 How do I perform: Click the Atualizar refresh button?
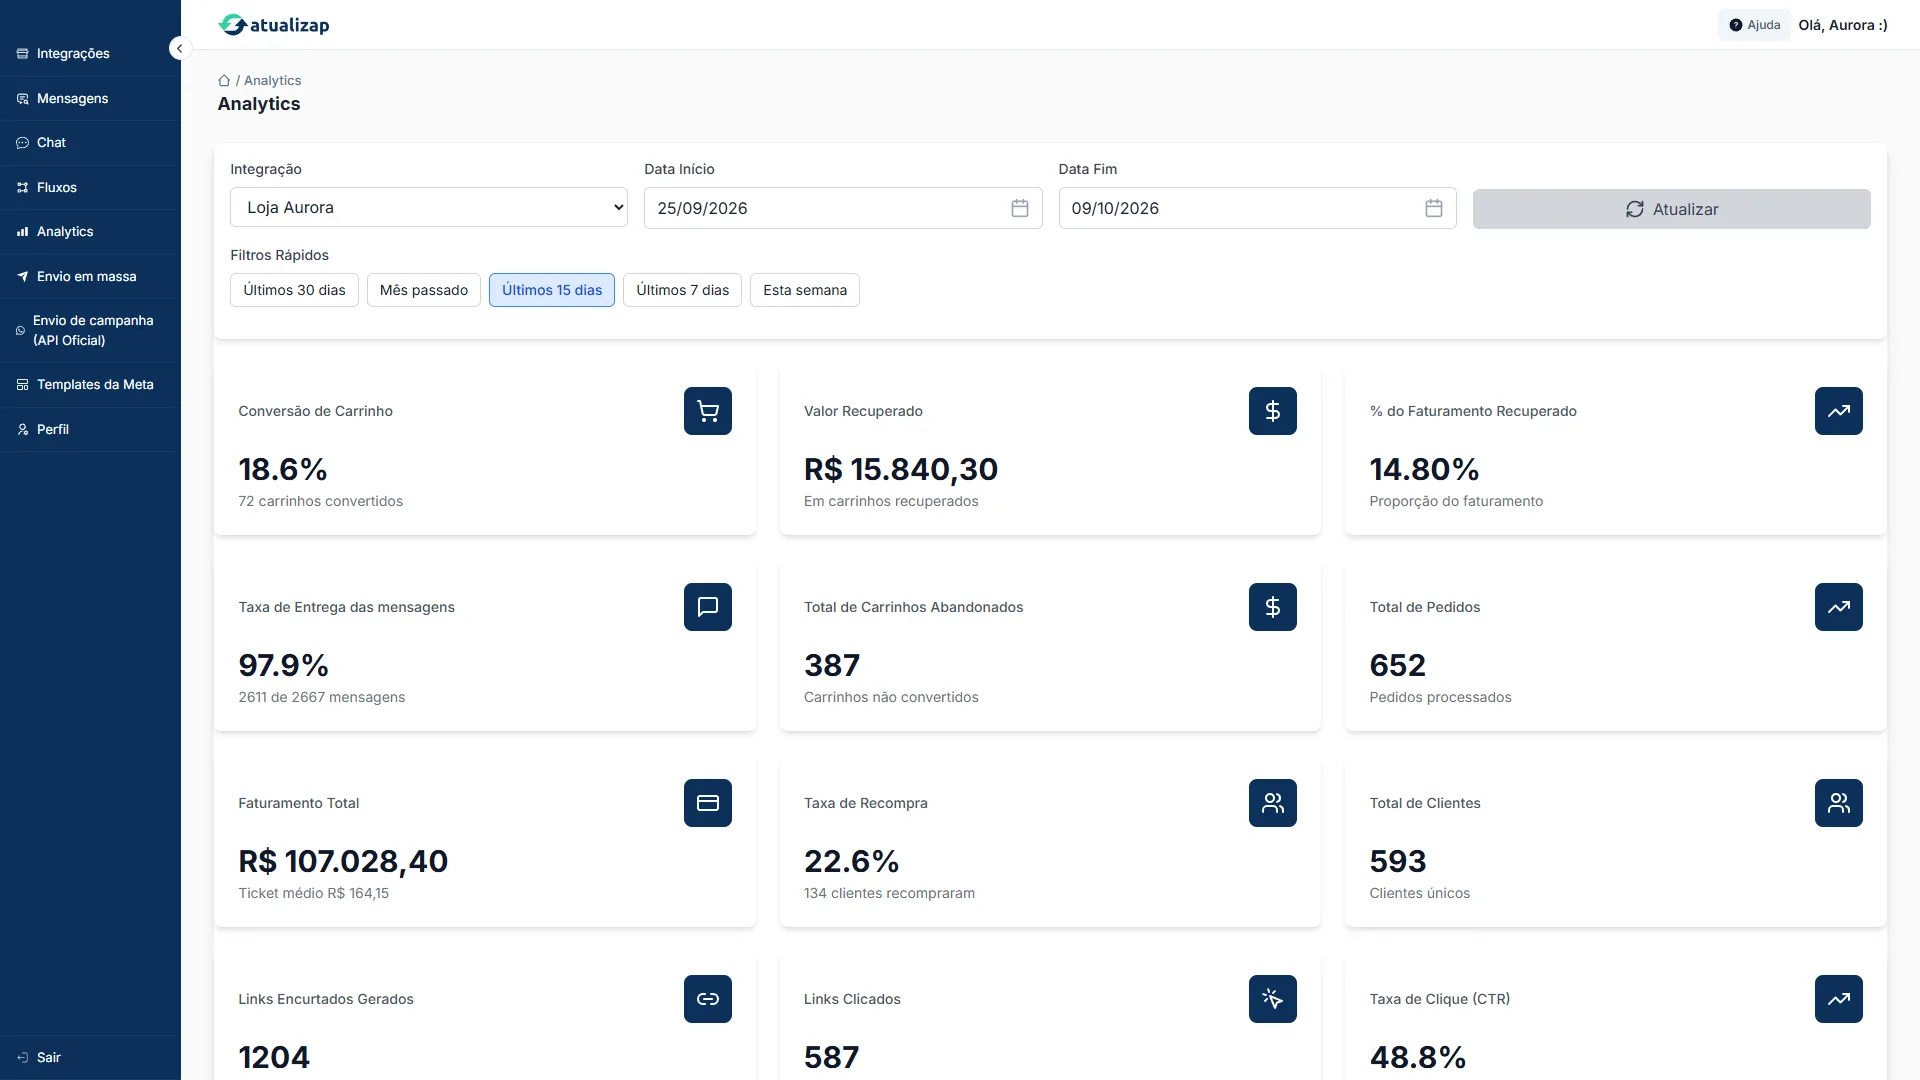click(1671, 209)
